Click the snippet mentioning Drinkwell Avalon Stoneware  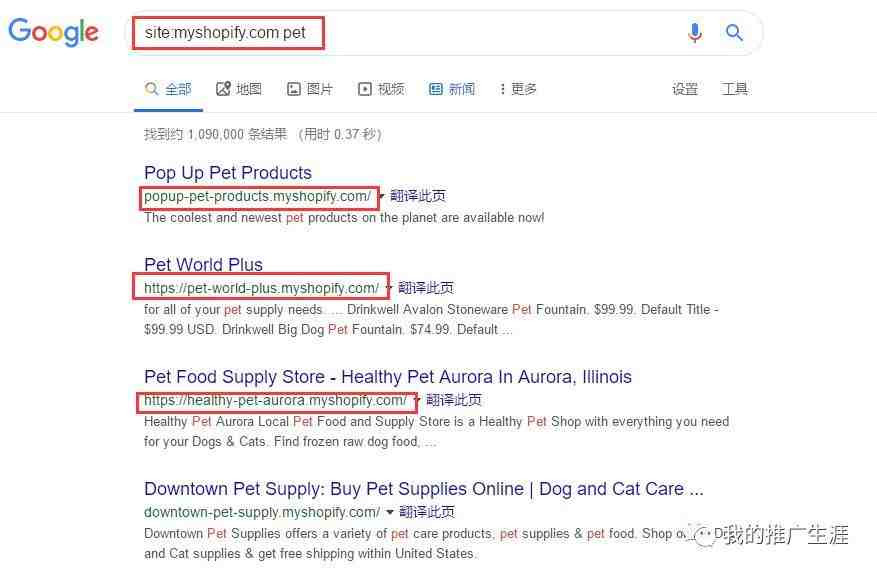(431, 320)
